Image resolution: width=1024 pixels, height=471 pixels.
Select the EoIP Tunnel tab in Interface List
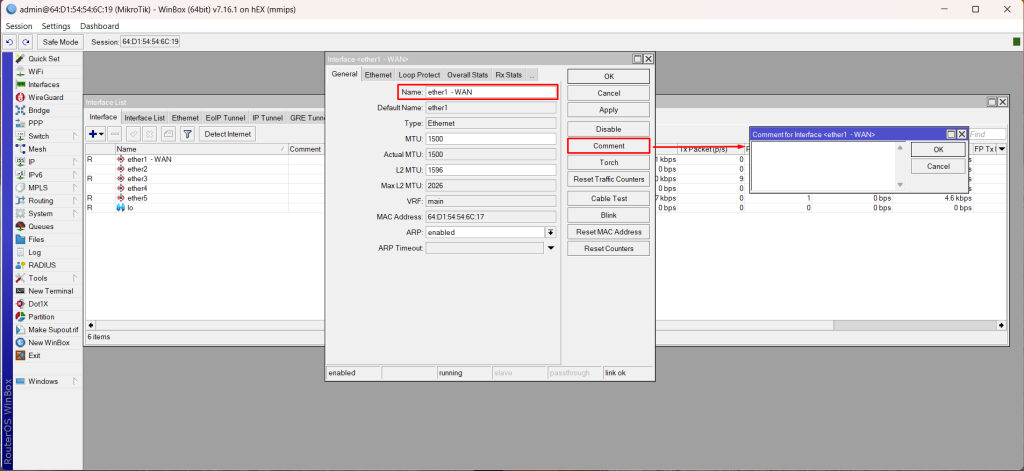(x=225, y=118)
